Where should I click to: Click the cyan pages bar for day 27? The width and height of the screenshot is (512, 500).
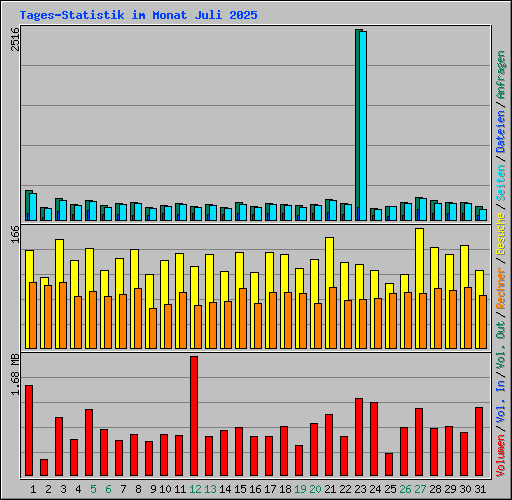(x=423, y=210)
